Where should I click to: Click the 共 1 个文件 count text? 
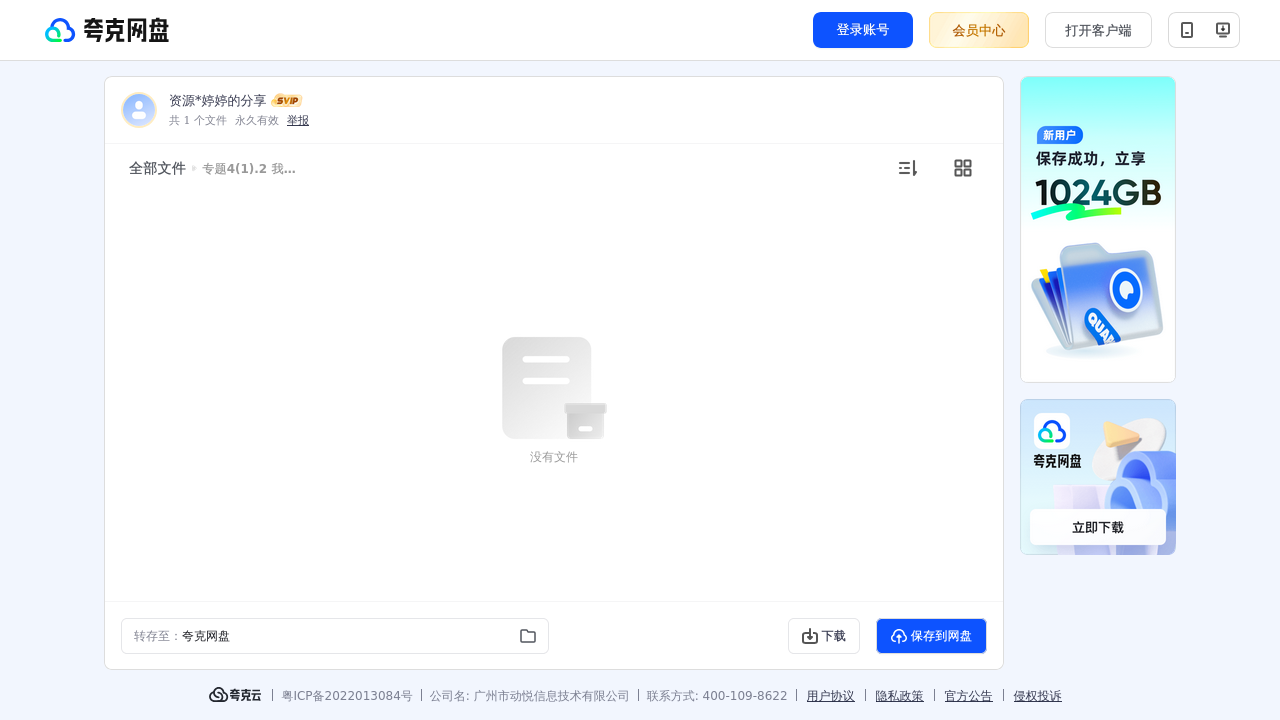click(198, 120)
